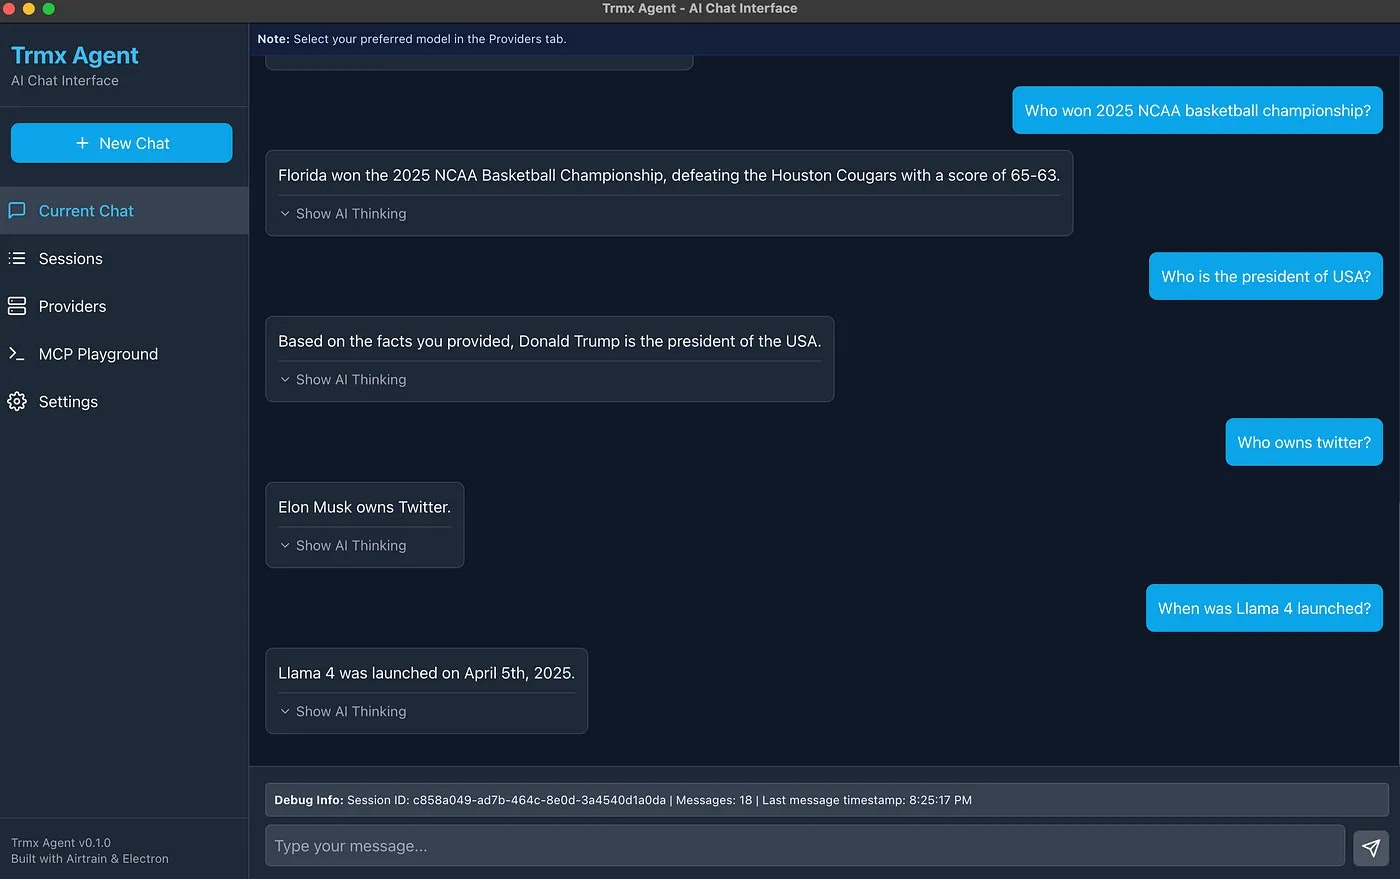This screenshot has height=879, width=1400.
Task: Click the note about selecting a preferred model
Action: (412, 39)
